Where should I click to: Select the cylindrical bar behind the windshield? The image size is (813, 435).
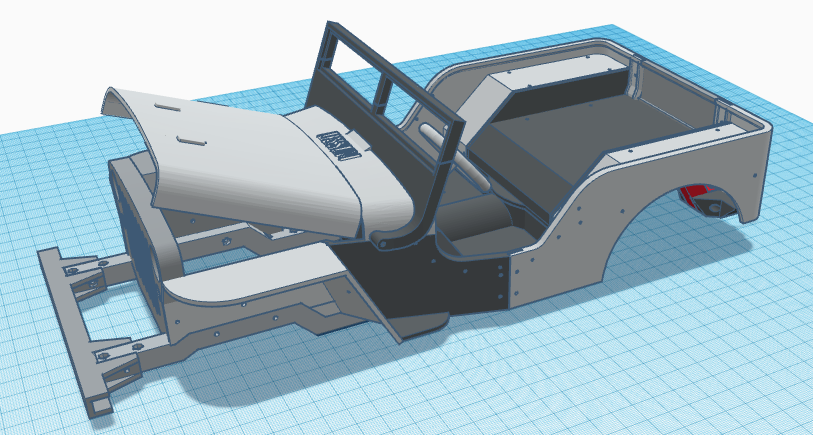tap(455, 157)
